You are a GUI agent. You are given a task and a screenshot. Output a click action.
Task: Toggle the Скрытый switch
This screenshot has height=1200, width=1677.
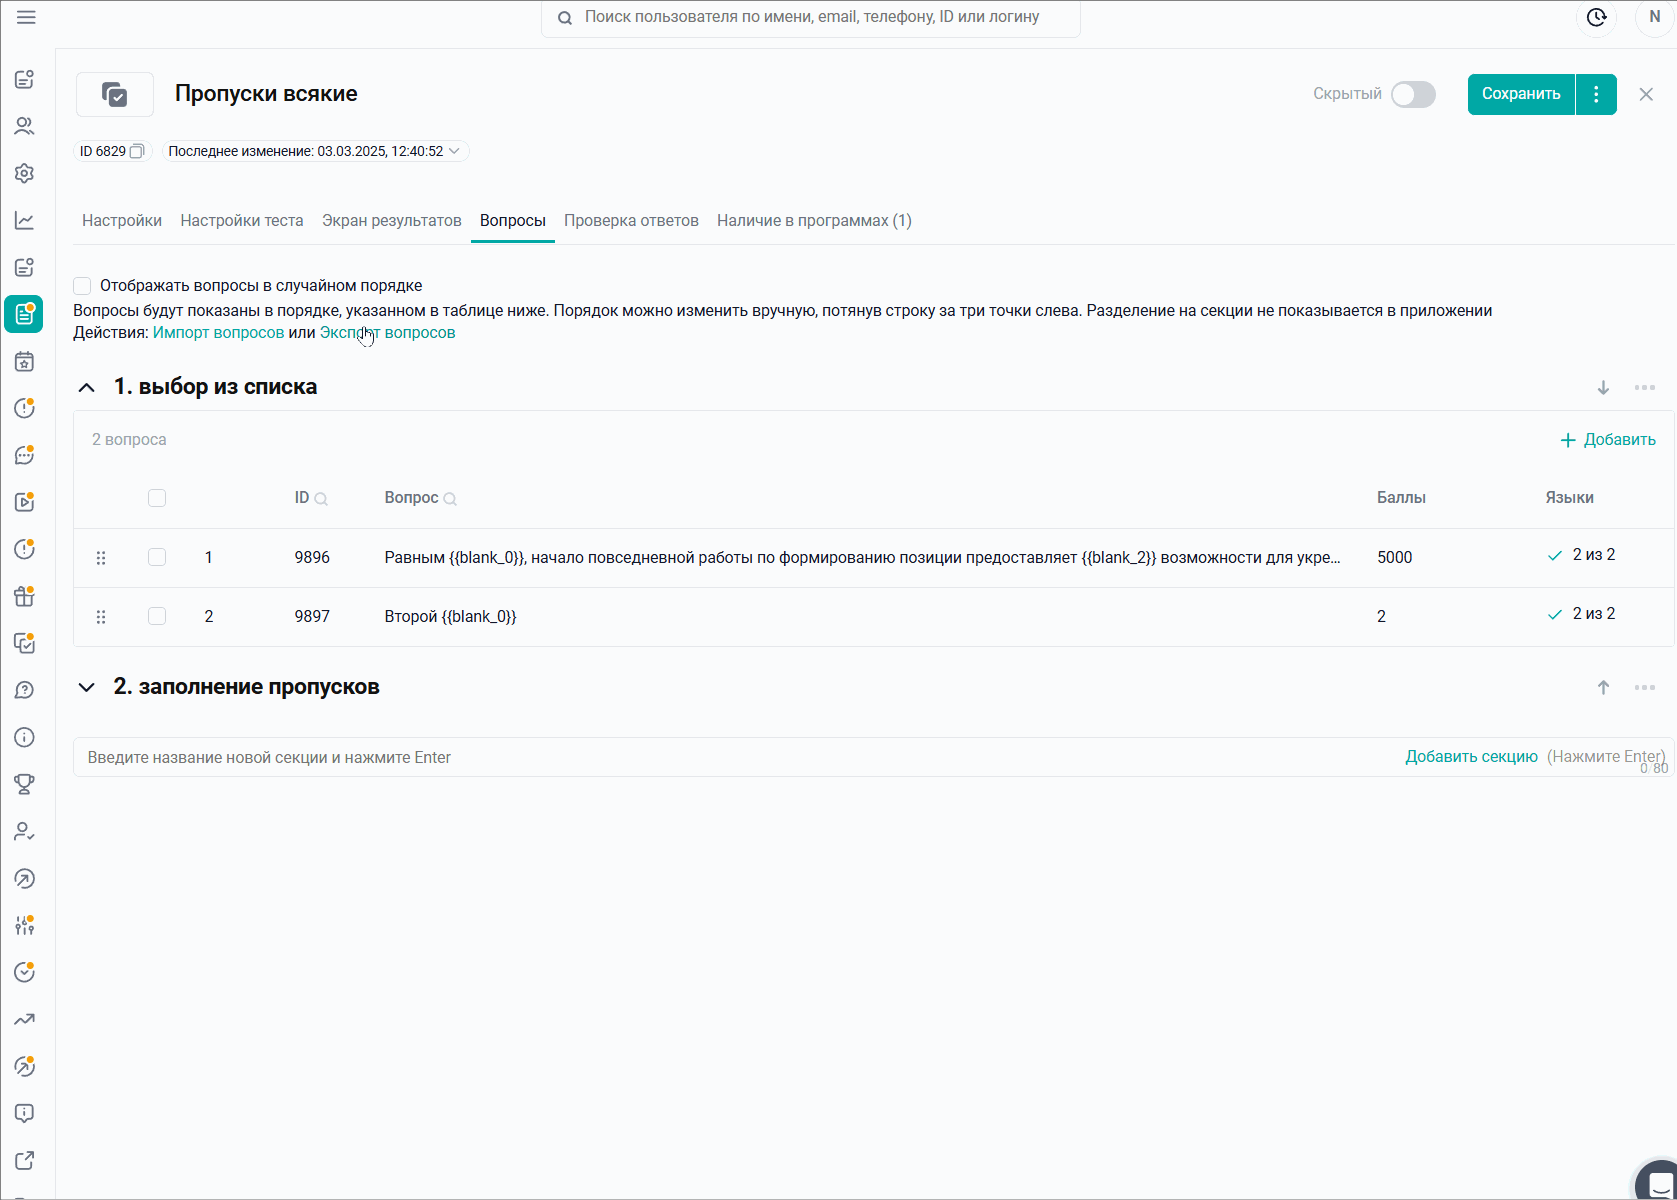1413,94
